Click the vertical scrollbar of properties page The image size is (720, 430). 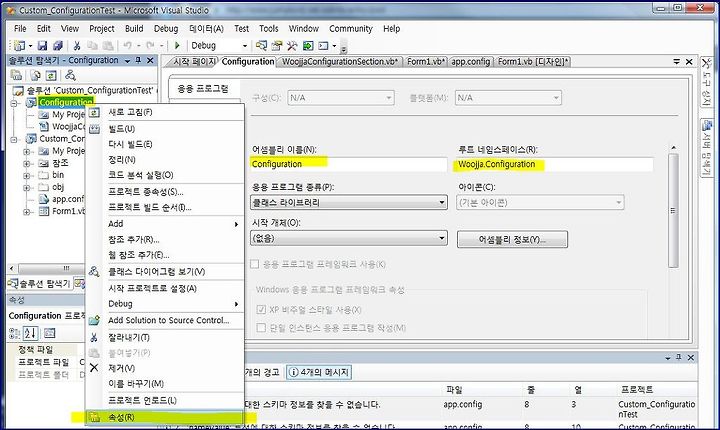tap(673, 210)
